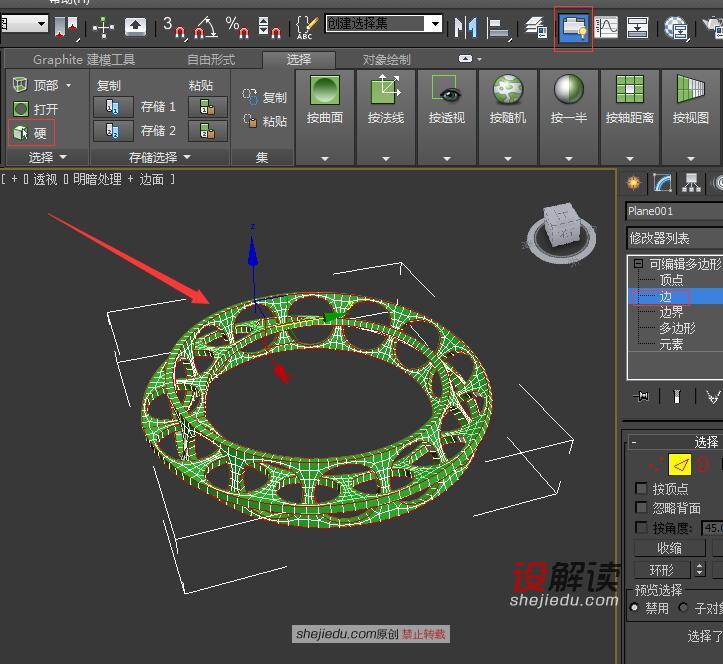The image size is (723, 664).
Task: Click the By Pivot Distance selection icon
Action: (x=629, y=90)
